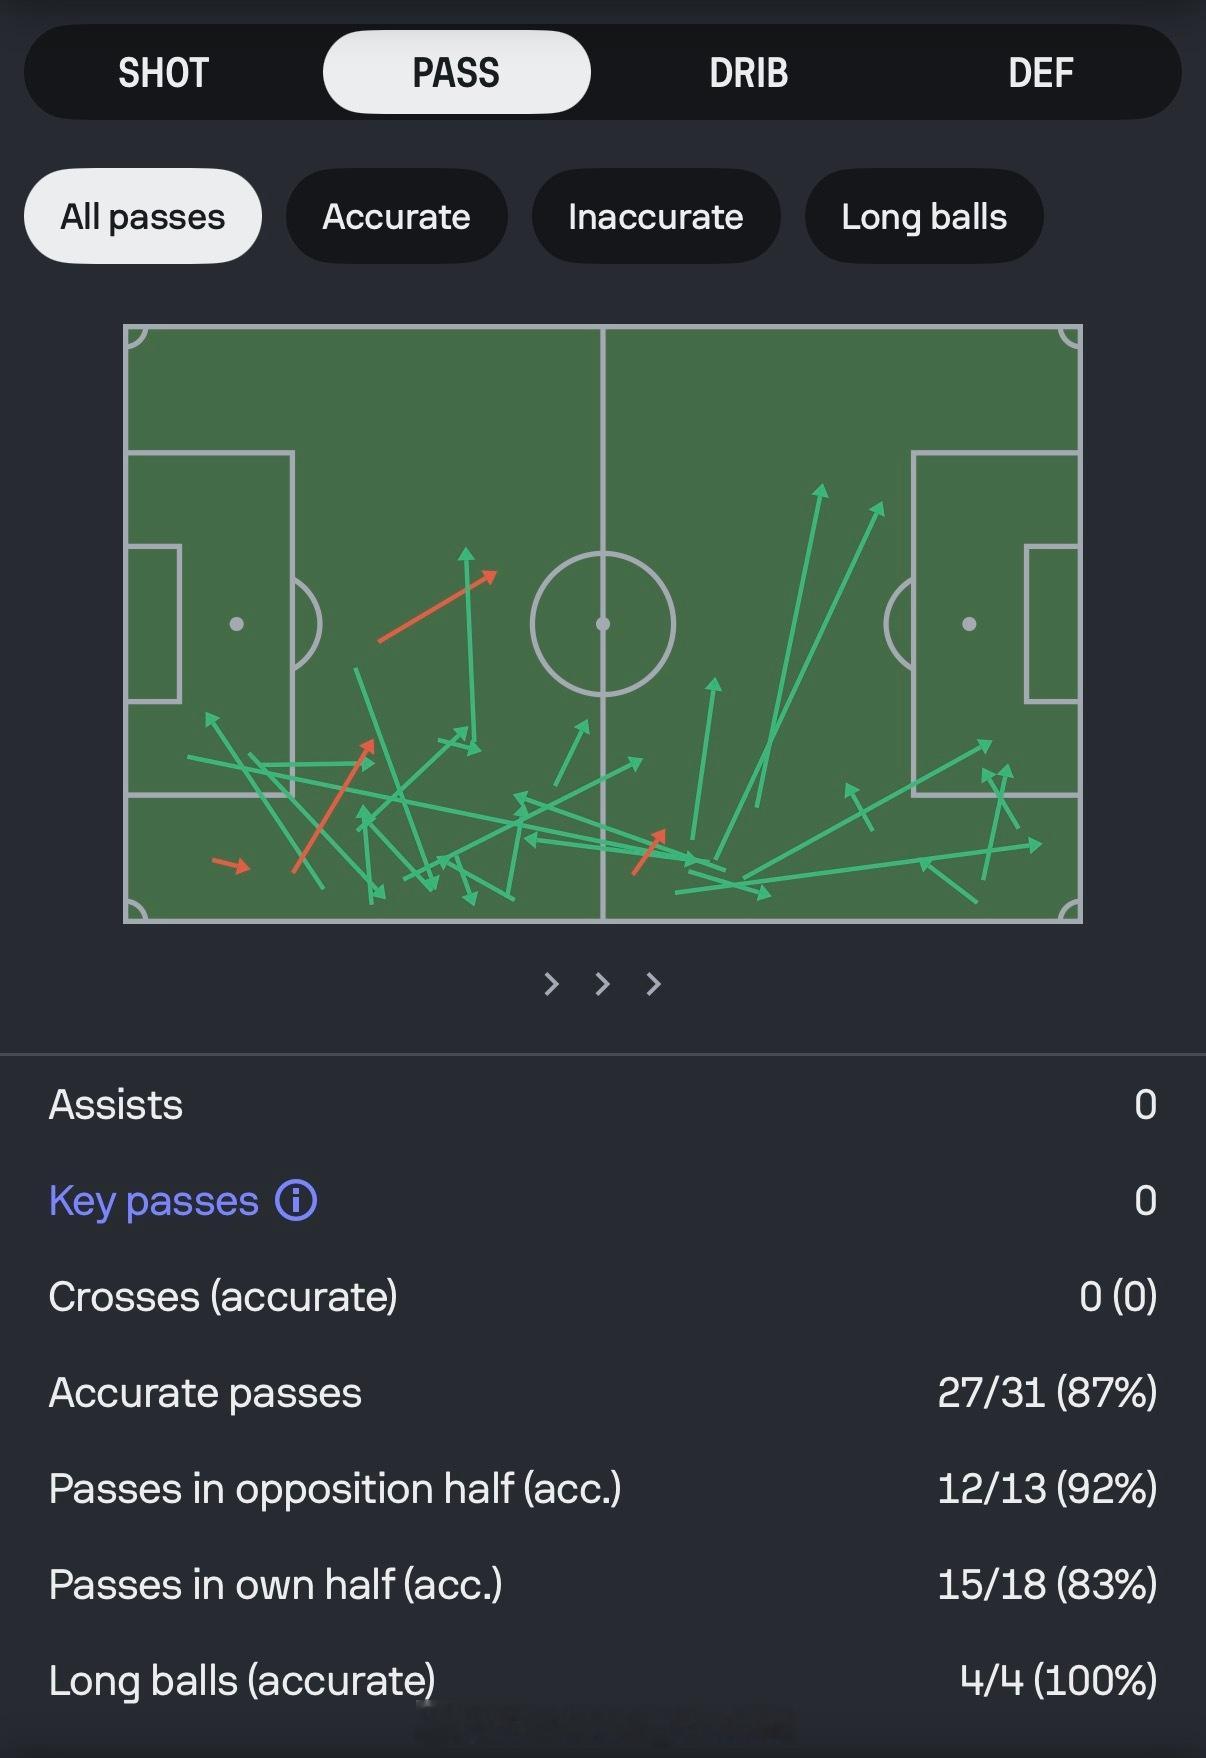The width and height of the screenshot is (1206, 1758).
Task: Click the center spot on the pitch
Action: (x=603, y=624)
